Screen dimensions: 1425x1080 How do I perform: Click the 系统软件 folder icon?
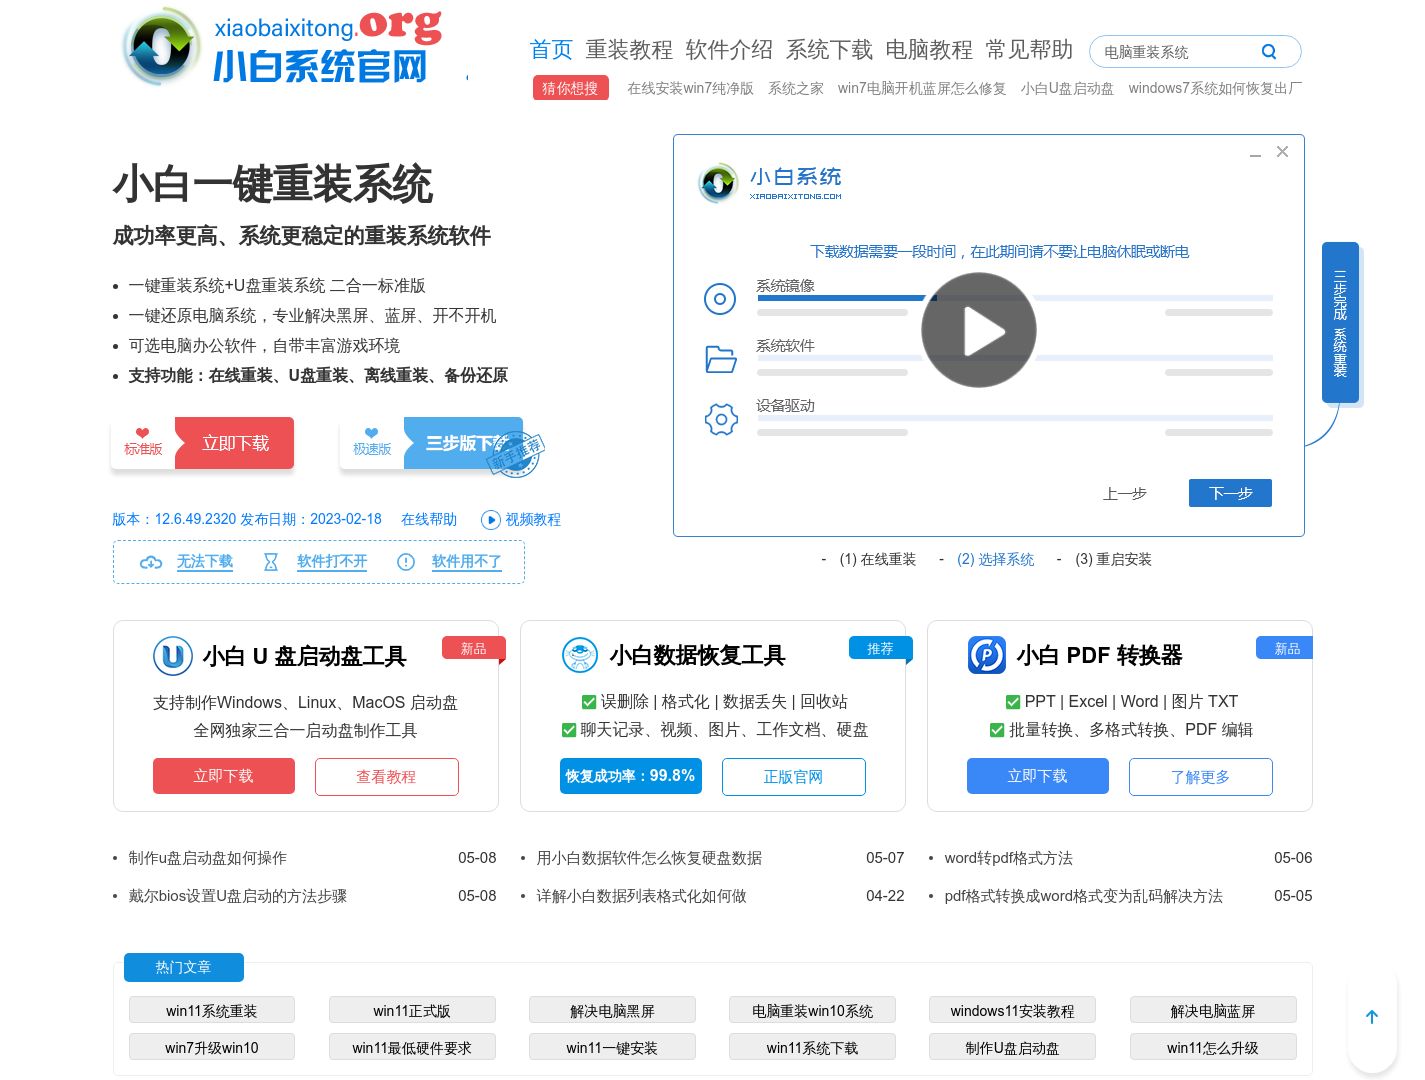click(720, 359)
